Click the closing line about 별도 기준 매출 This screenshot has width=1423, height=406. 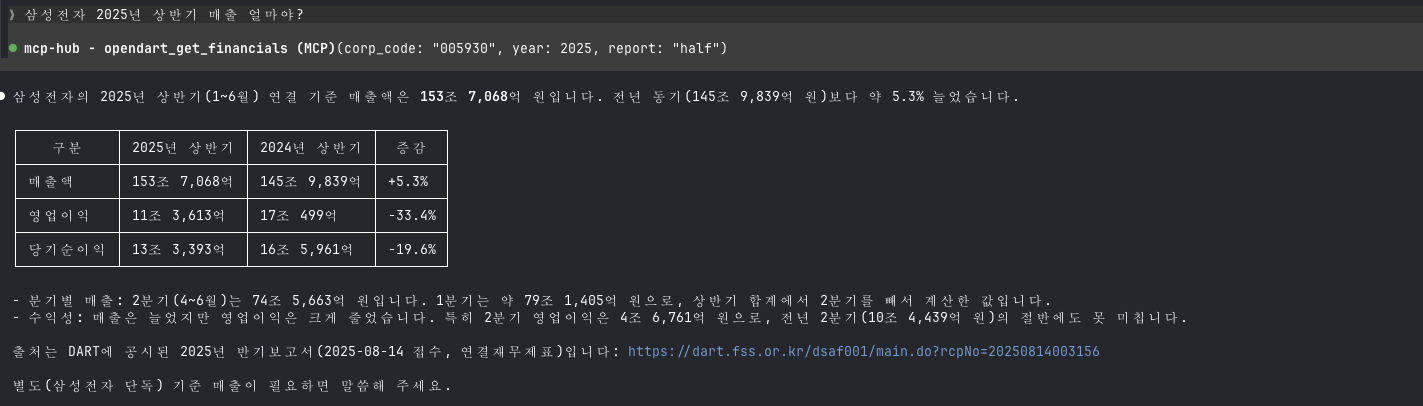point(232,386)
